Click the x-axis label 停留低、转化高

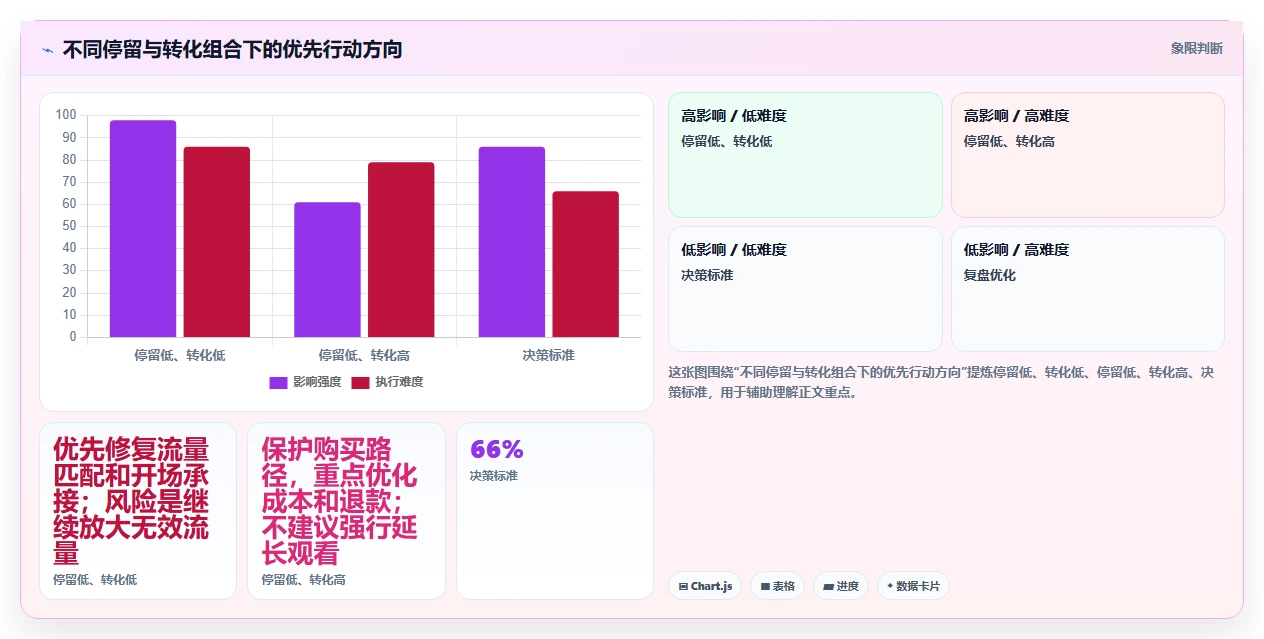pyautogui.click(x=364, y=355)
